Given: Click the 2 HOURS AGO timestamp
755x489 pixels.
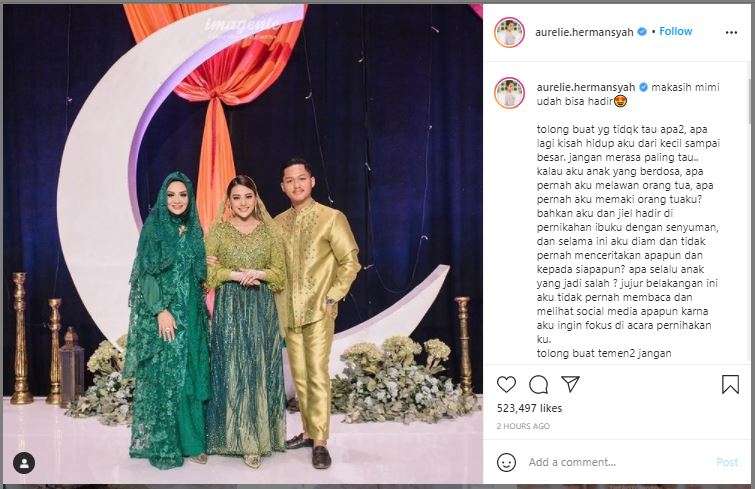Looking at the screenshot, I should coord(523,426).
